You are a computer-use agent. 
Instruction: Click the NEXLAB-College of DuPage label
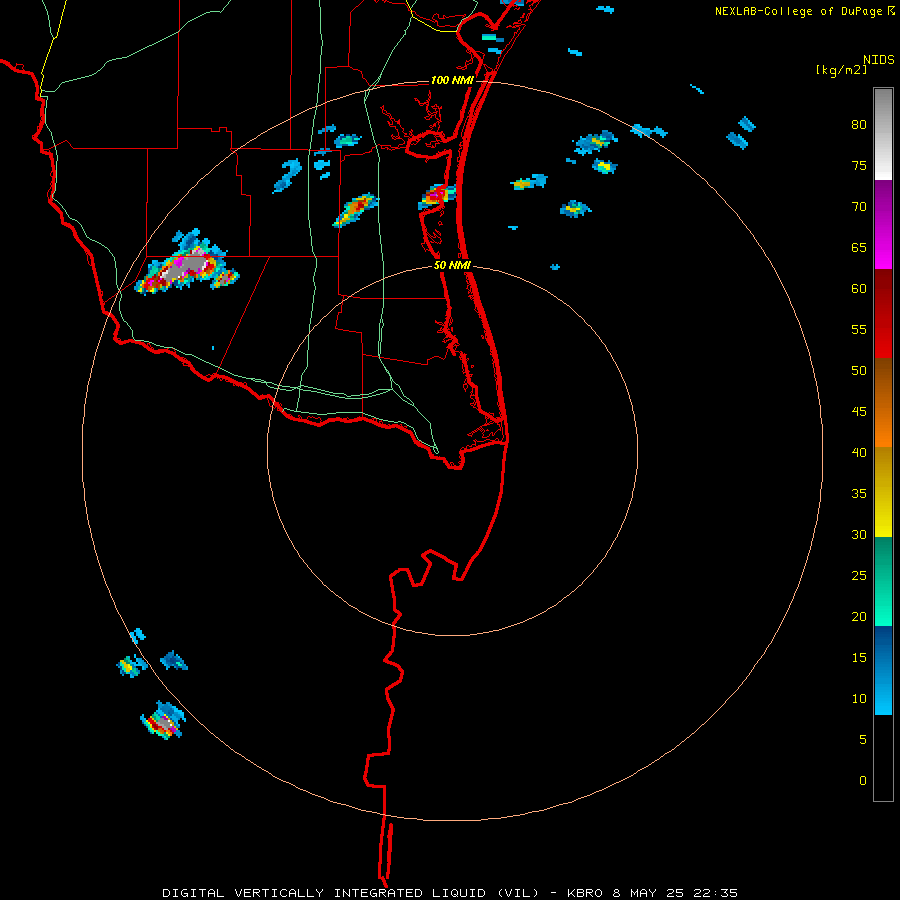click(798, 11)
